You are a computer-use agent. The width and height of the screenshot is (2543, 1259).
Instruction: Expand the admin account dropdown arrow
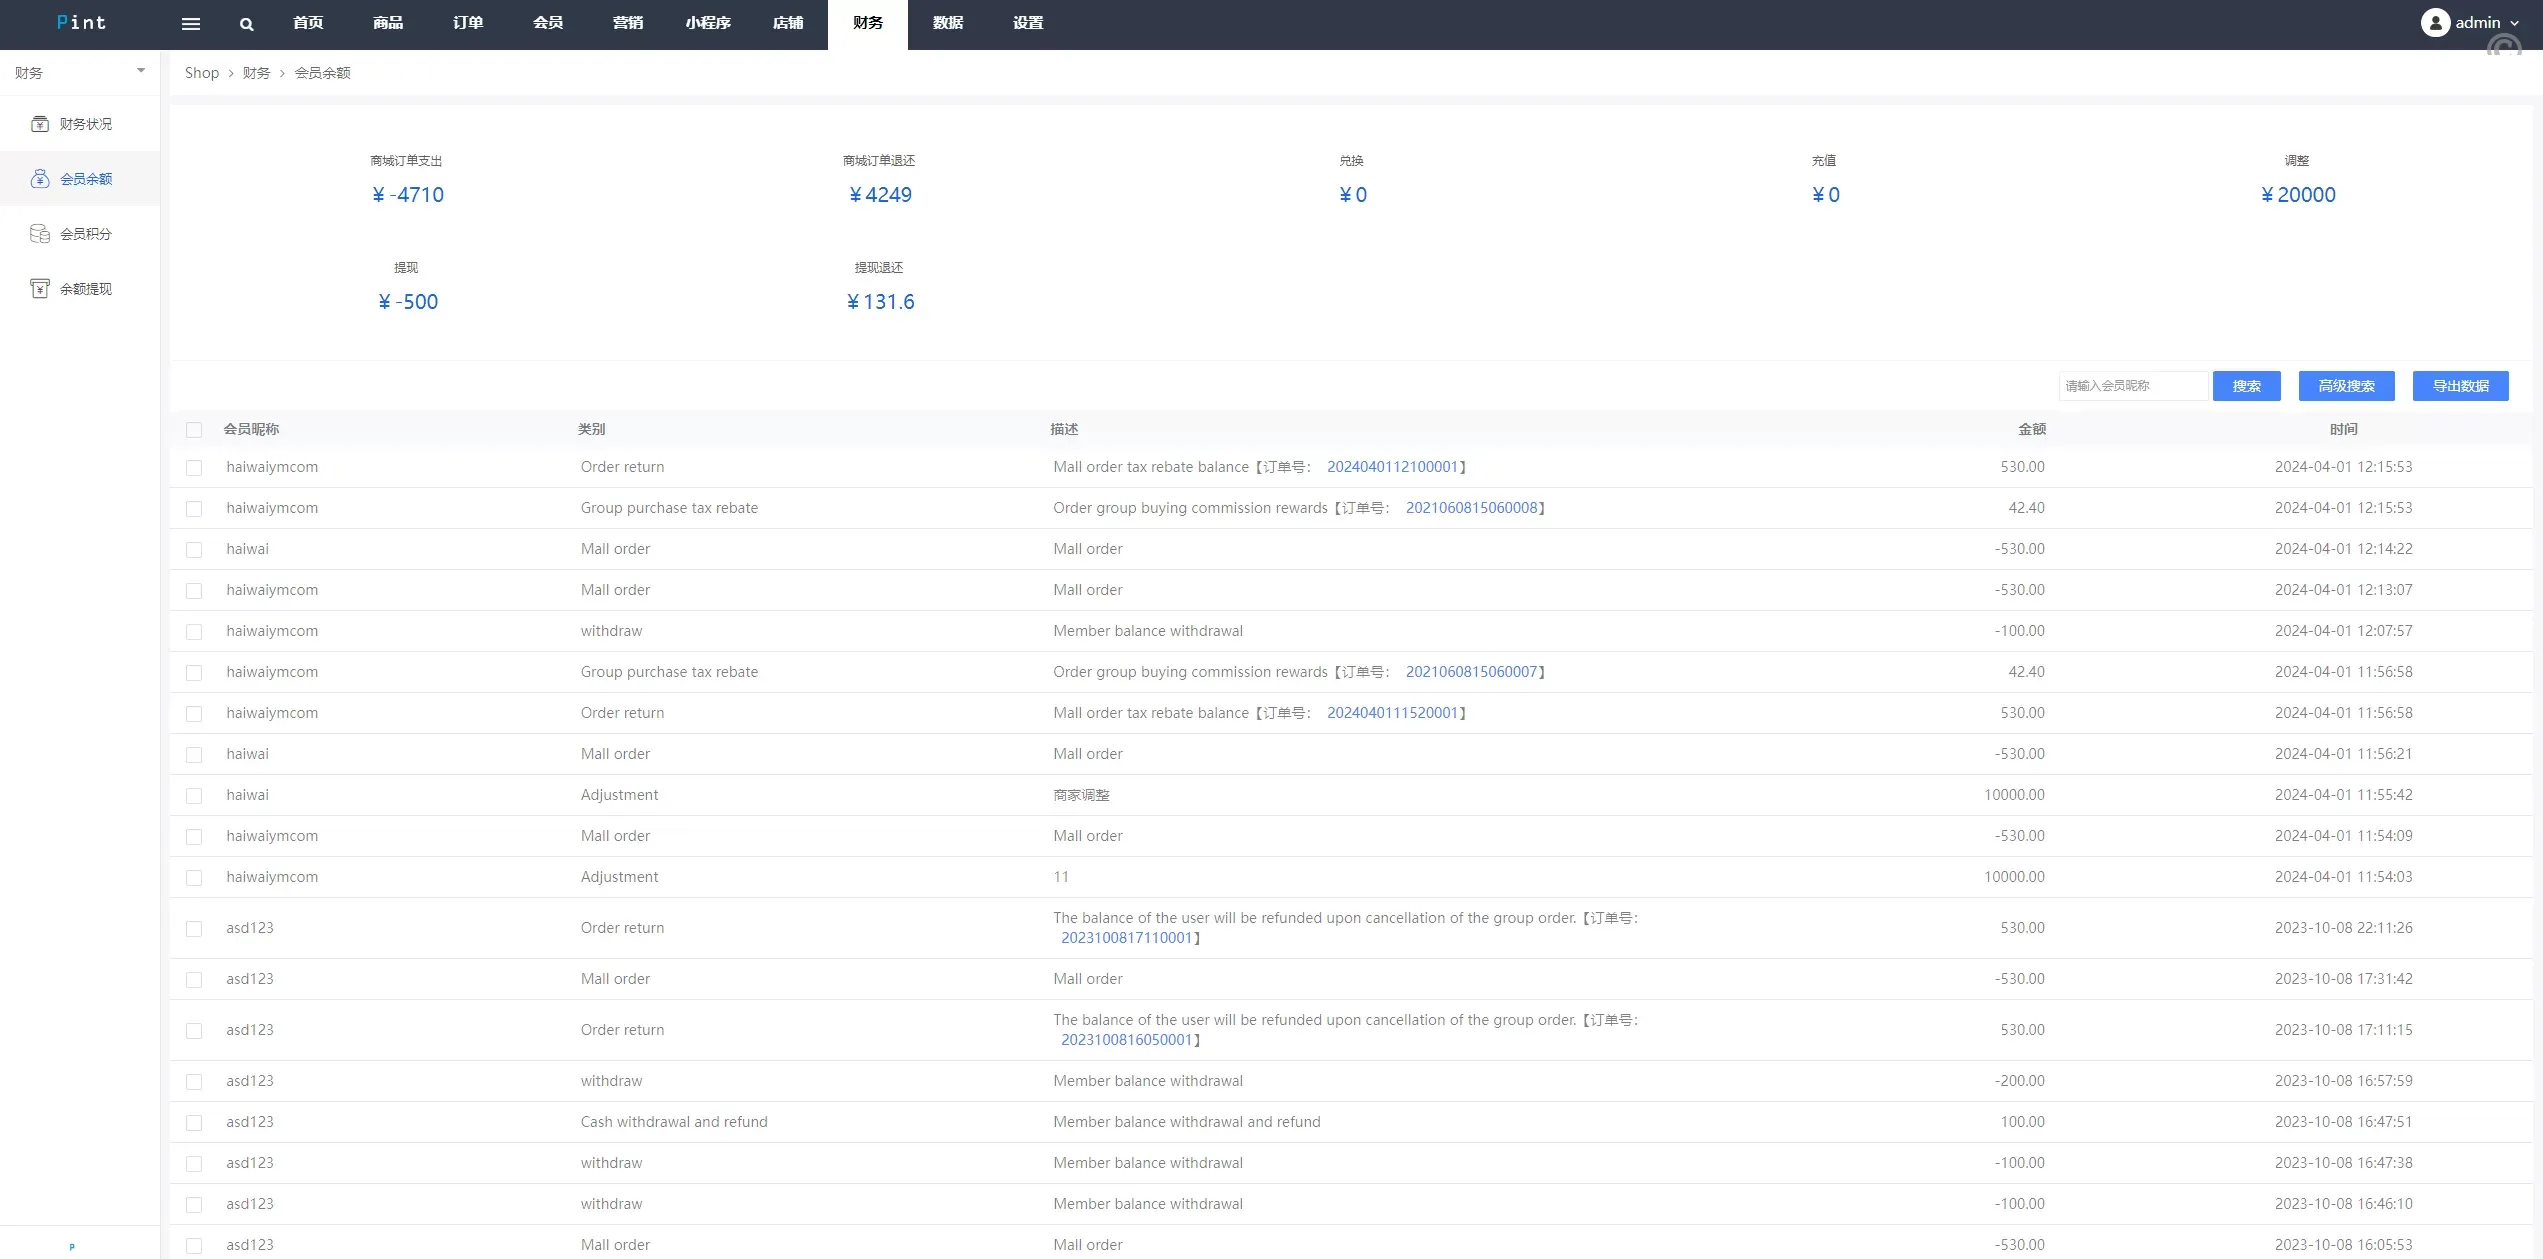tap(2515, 23)
